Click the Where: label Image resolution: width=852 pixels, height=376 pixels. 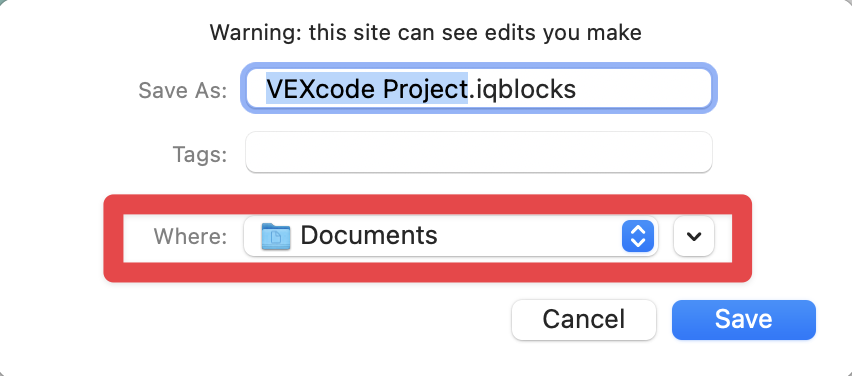pyautogui.click(x=190, y=236)
